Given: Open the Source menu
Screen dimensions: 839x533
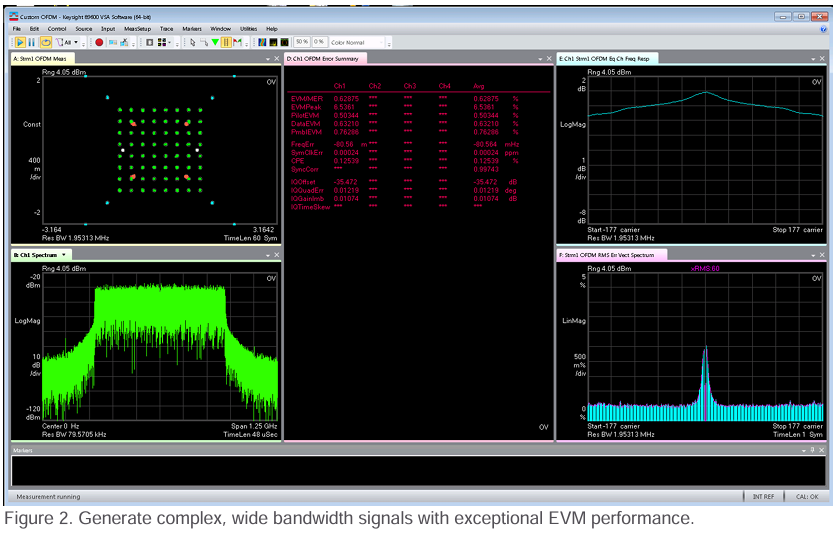Looking at the screenshot, I should coord(83,29).
